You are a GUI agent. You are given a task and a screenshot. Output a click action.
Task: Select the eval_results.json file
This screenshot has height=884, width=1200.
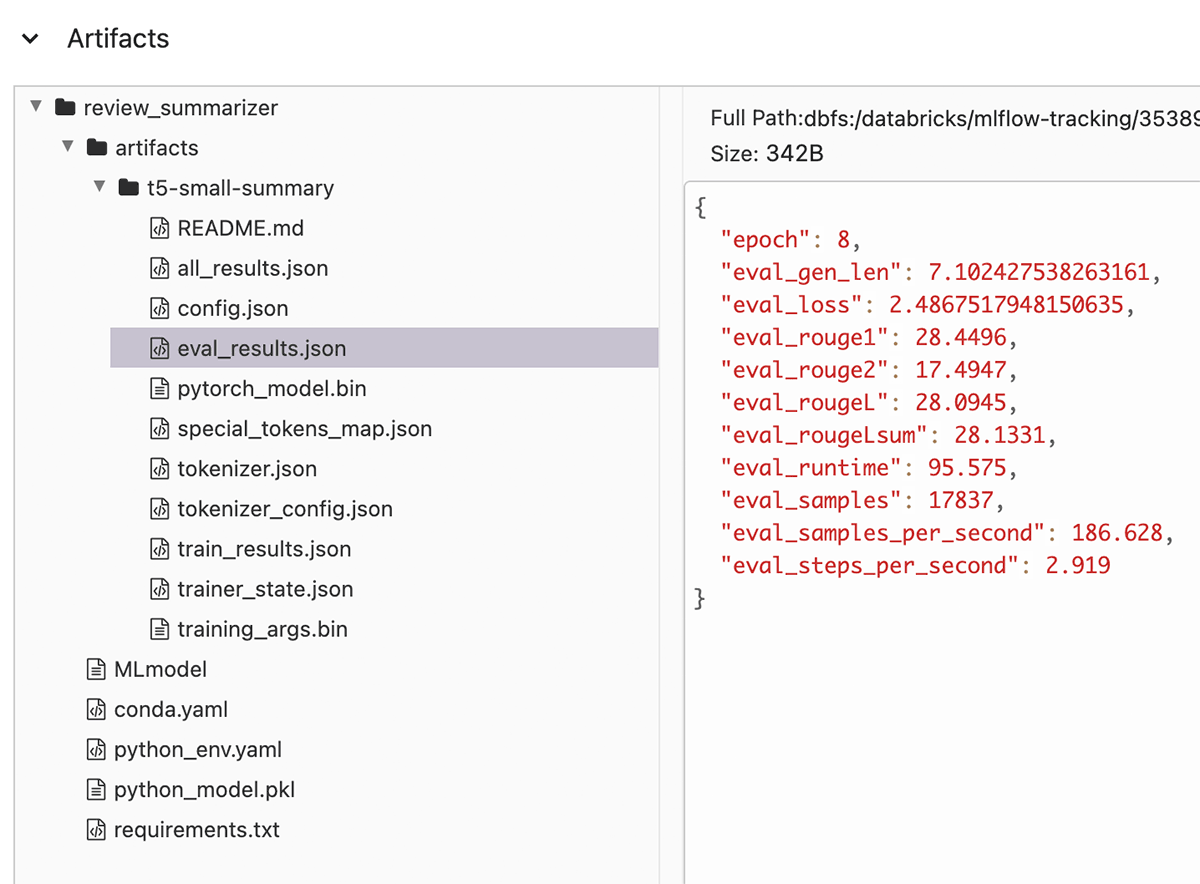click(261, 349)
